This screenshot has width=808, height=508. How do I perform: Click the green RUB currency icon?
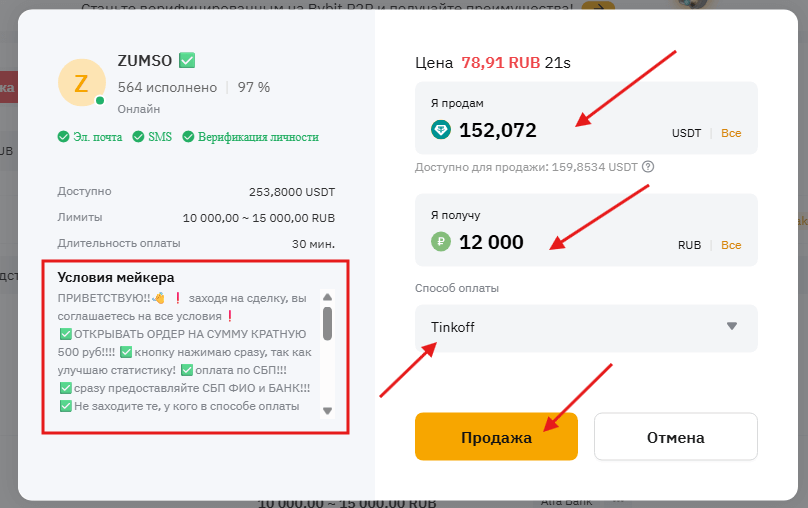coord(441,242)
